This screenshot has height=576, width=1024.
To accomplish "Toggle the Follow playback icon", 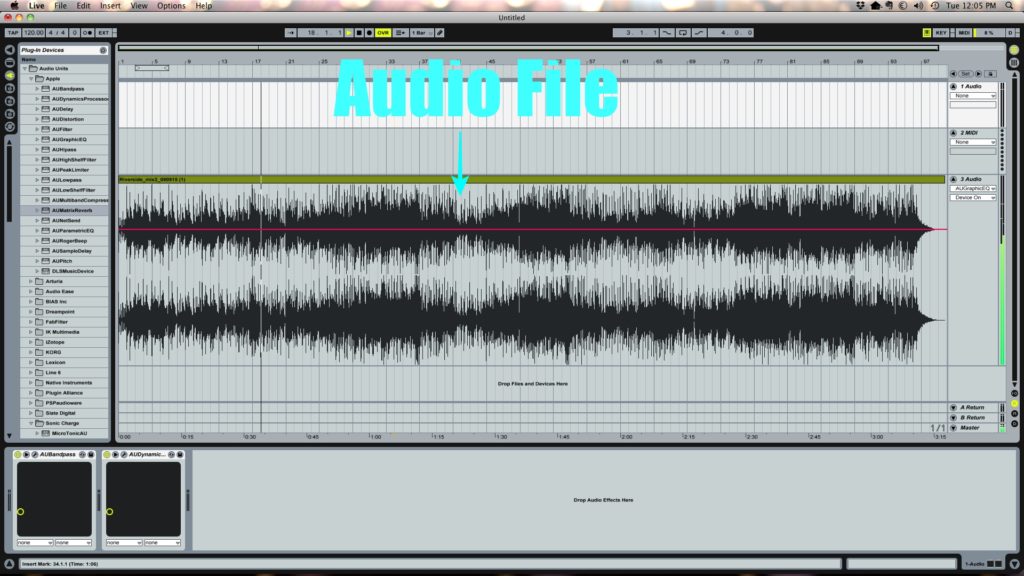I will [291, 33].
